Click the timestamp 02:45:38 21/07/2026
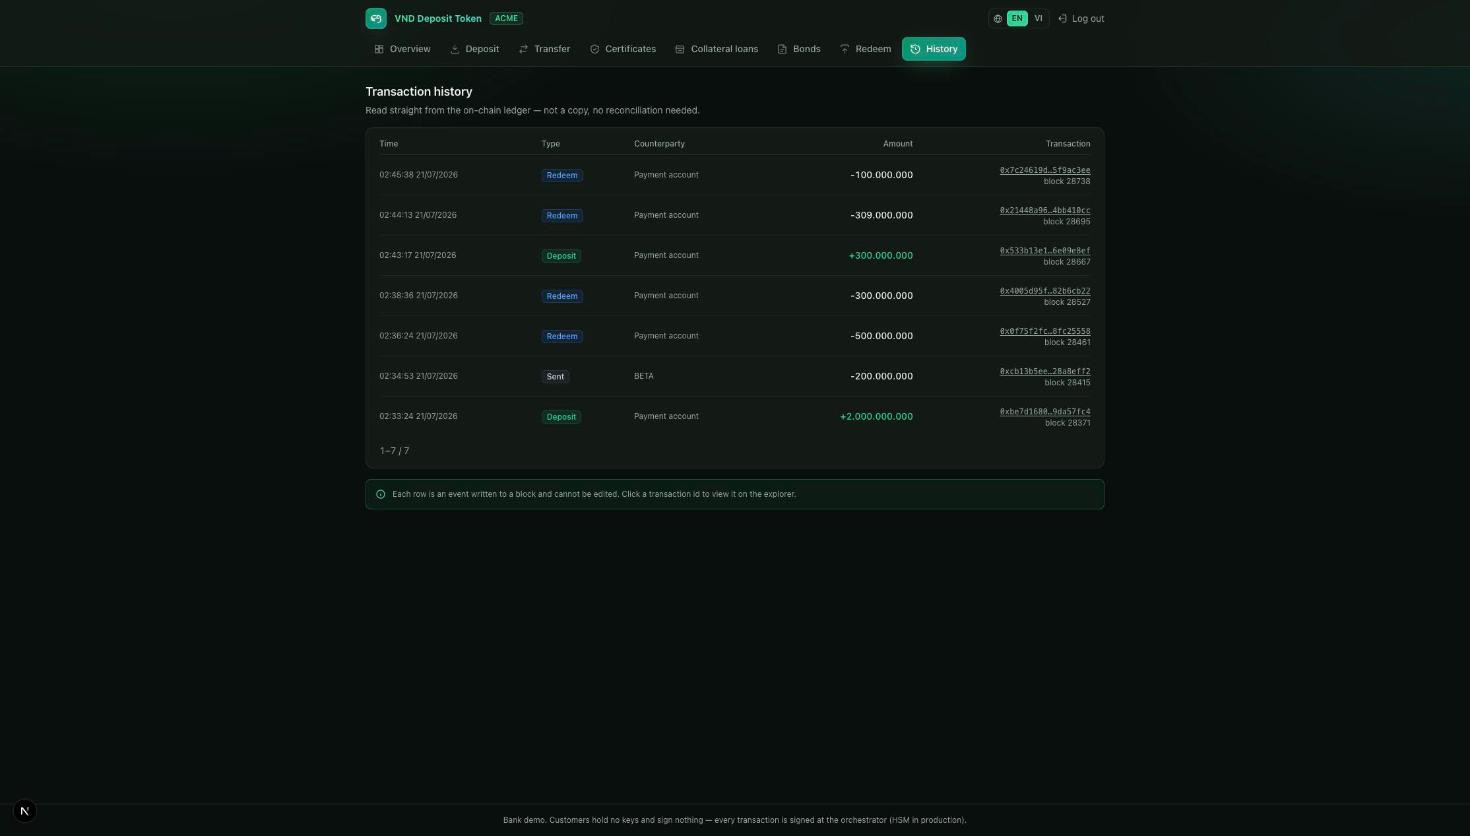1470x836 pixels. (418, 175)
